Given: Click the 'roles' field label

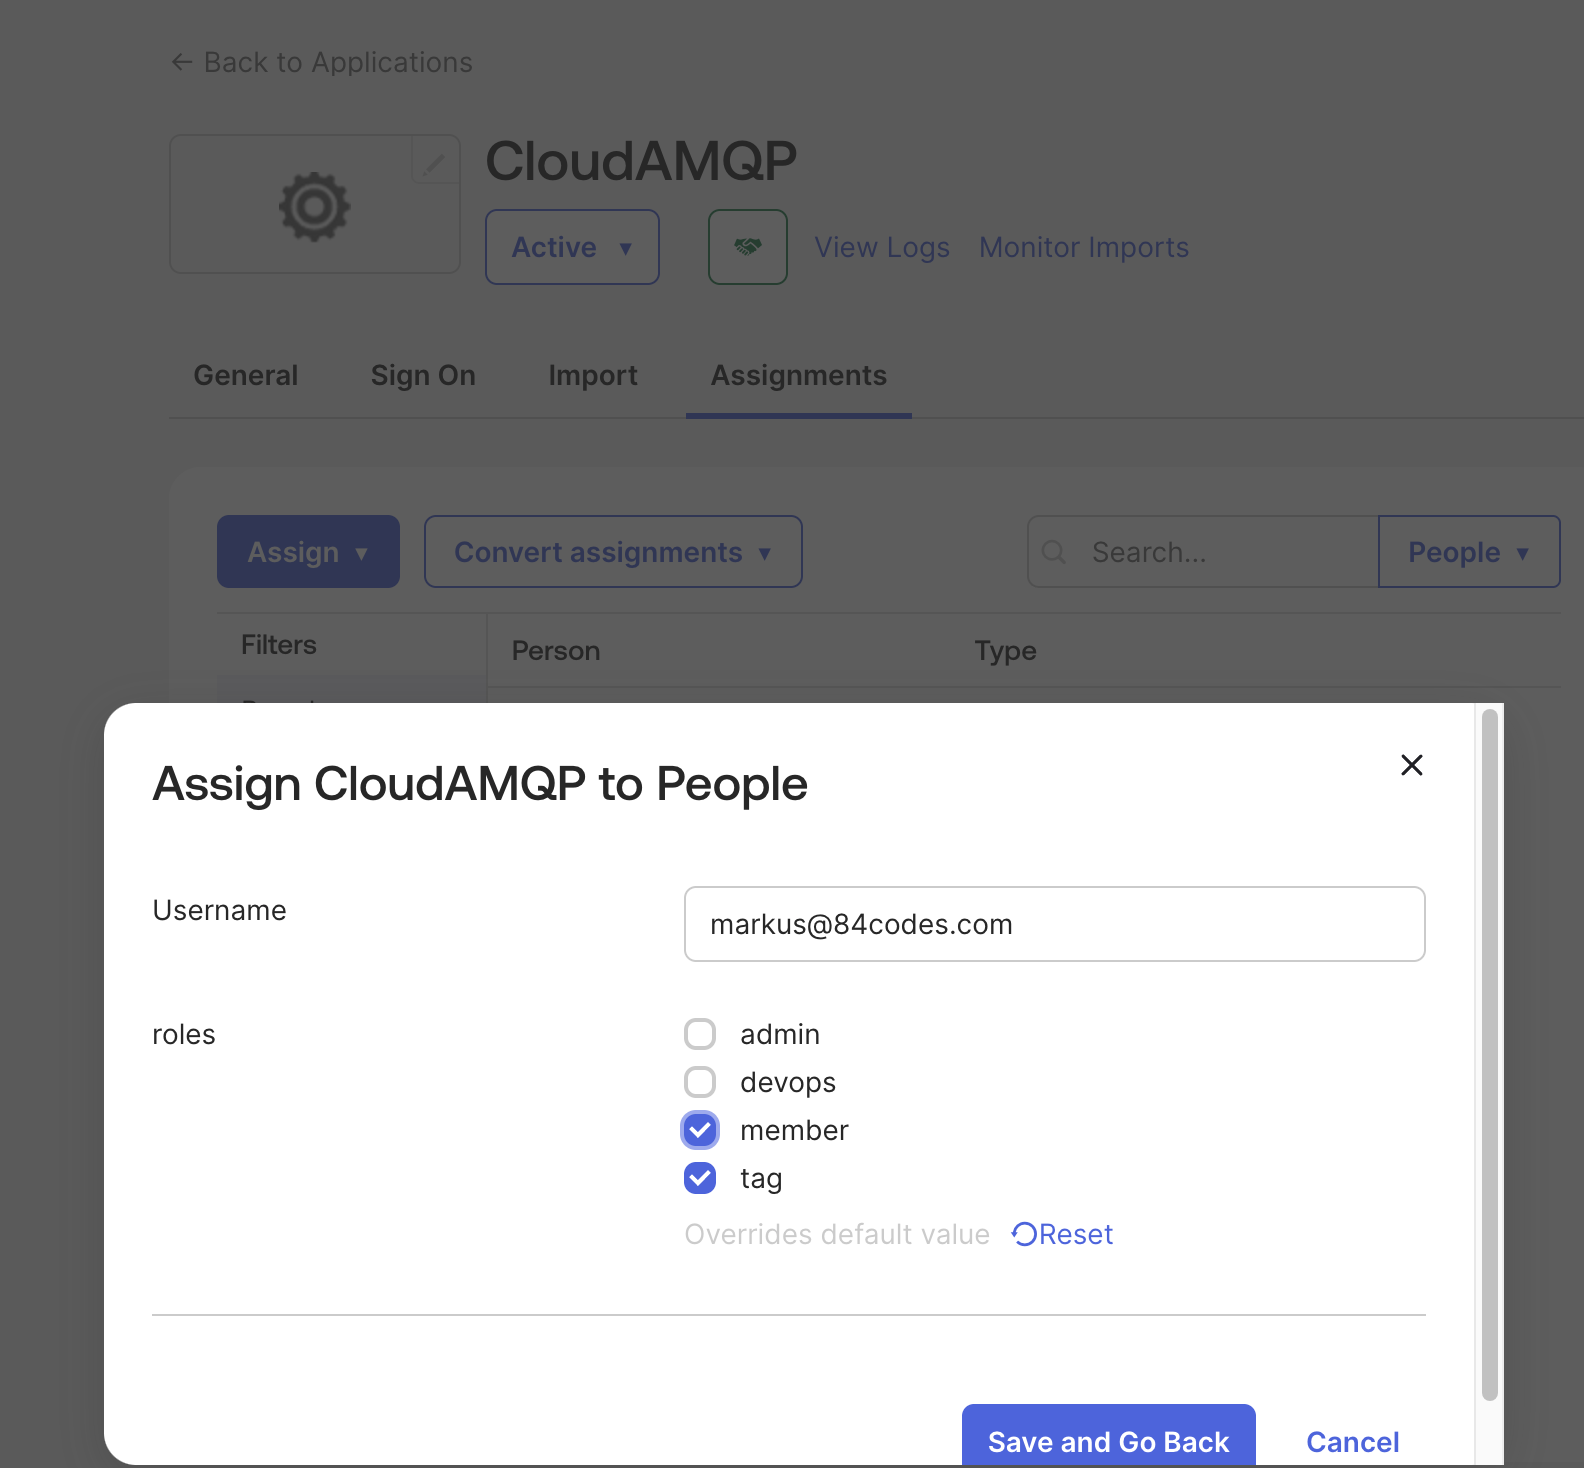Looking at the screenshot, I should 184,1034.
